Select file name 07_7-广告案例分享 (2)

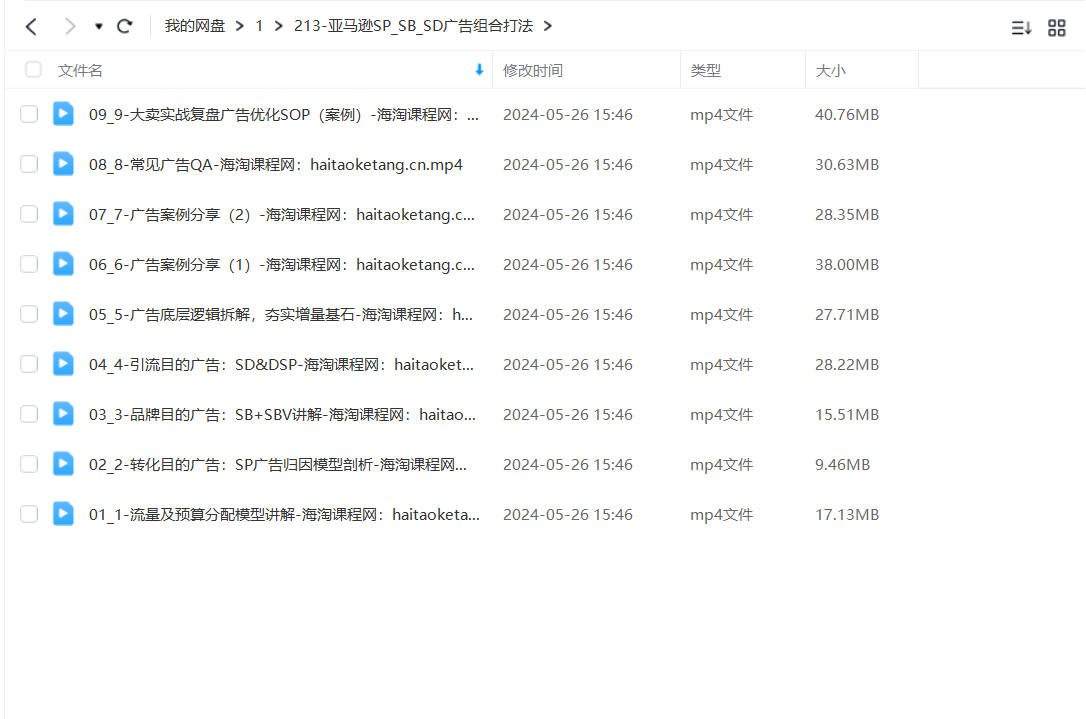point(282,215)
